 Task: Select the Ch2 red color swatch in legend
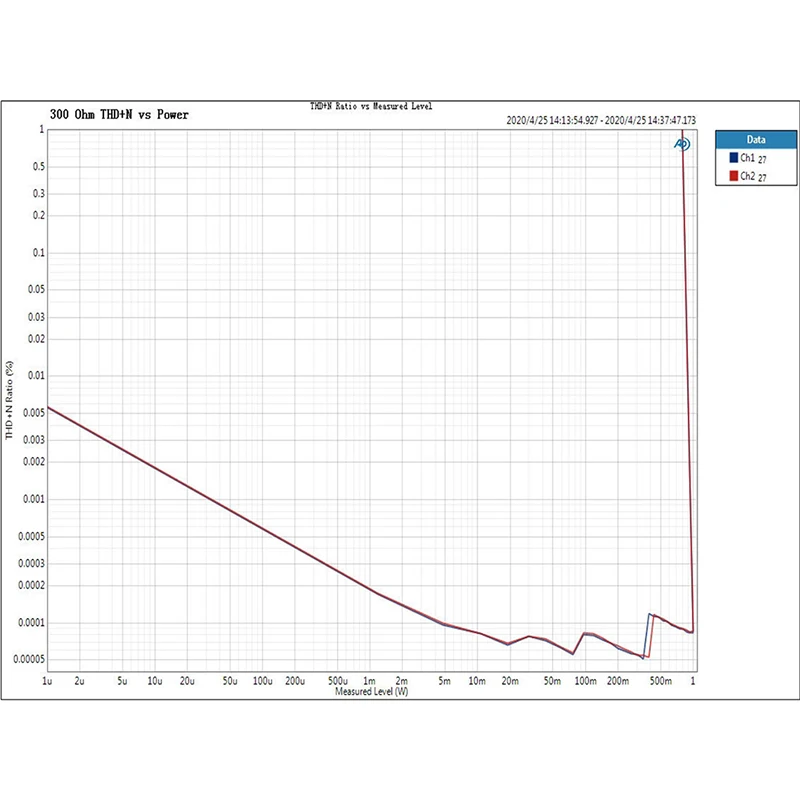click(x=734, y=176)
